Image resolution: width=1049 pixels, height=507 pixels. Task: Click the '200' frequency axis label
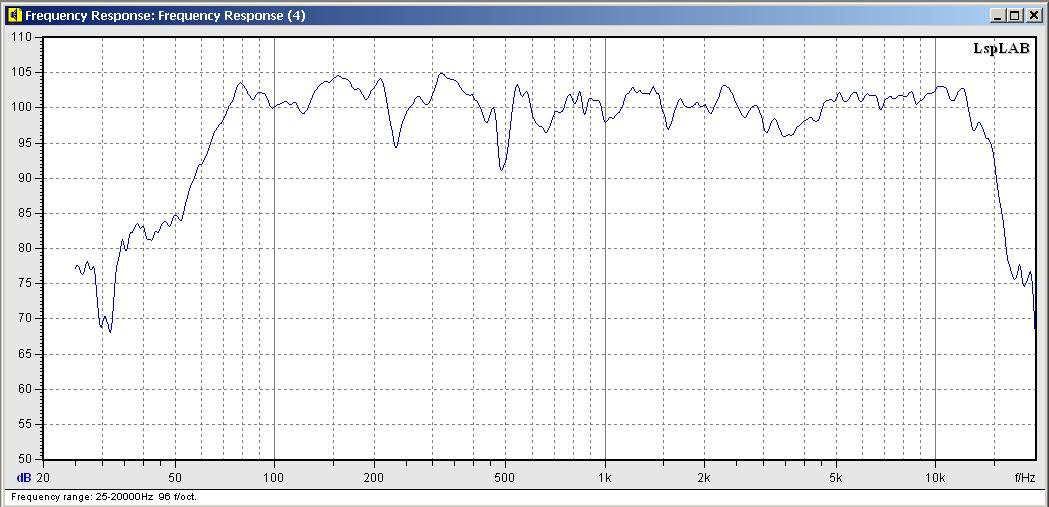tap(373, 478)
